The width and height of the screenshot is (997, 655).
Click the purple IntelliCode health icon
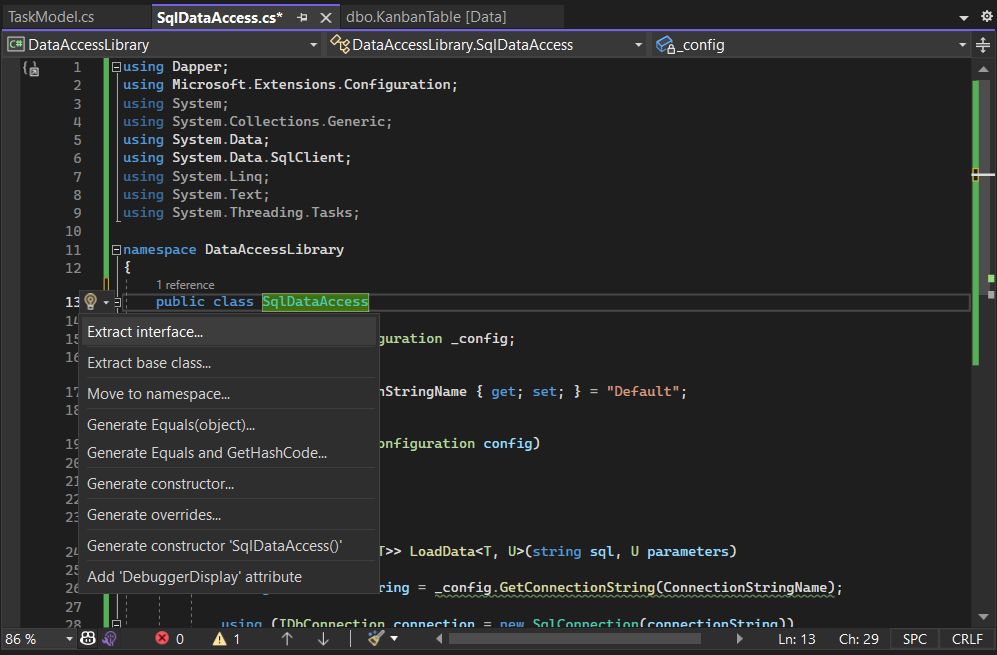[109, 638]
